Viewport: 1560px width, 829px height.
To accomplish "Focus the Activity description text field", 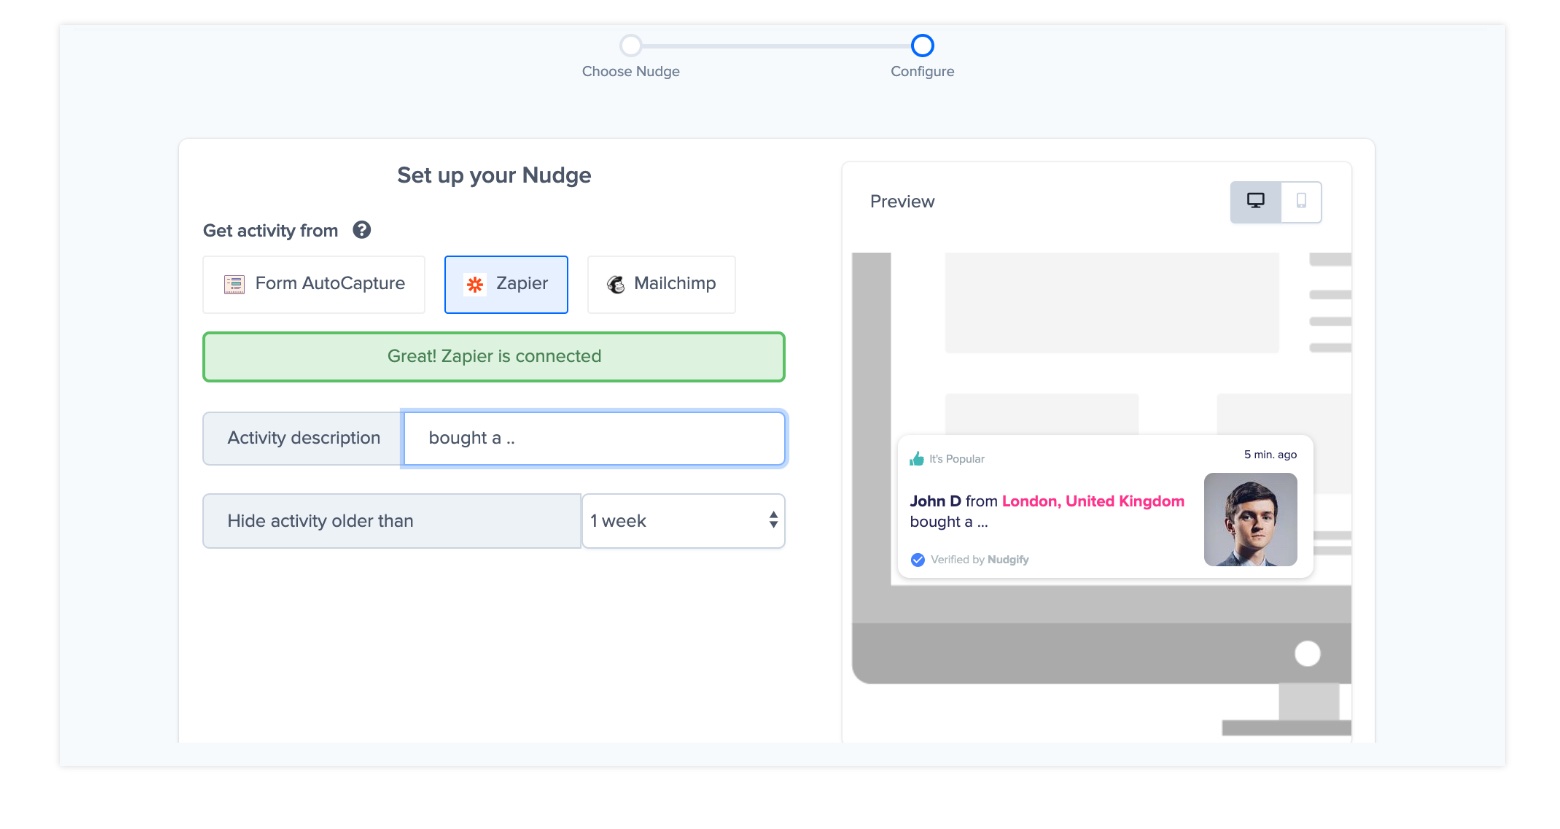I will coord(594,438).
